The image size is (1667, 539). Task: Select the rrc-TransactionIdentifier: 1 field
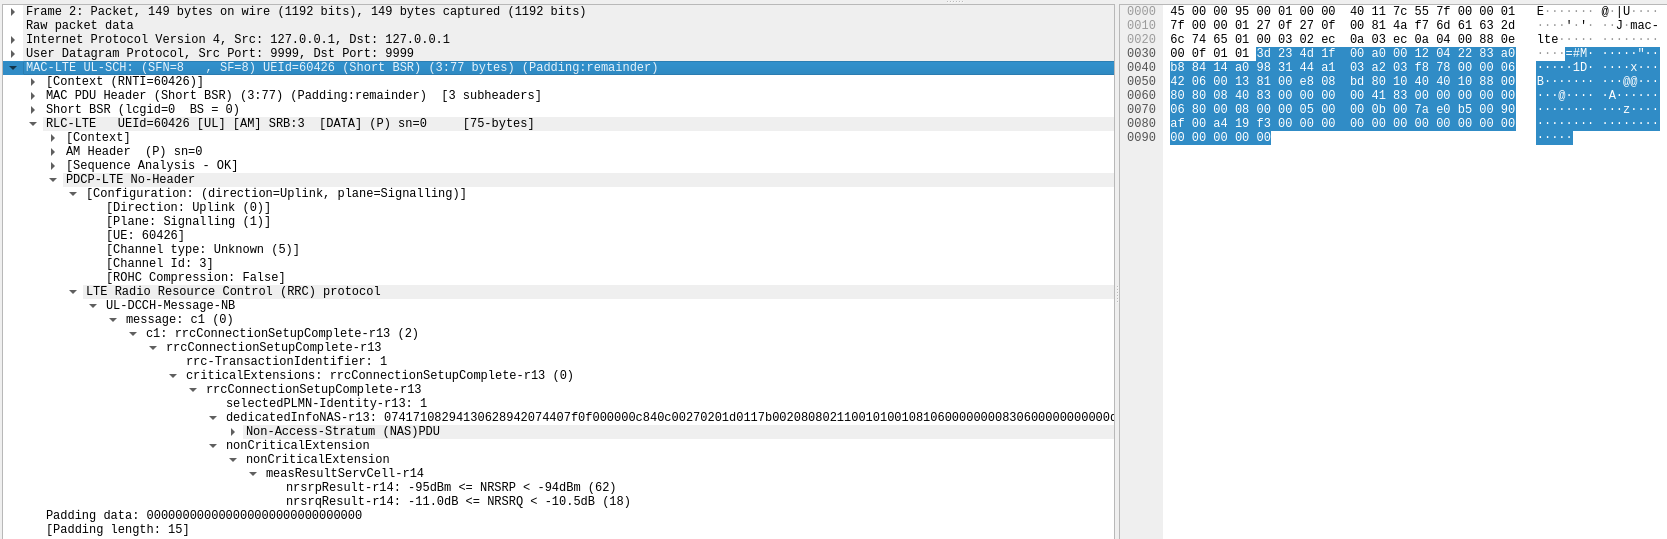286,362
